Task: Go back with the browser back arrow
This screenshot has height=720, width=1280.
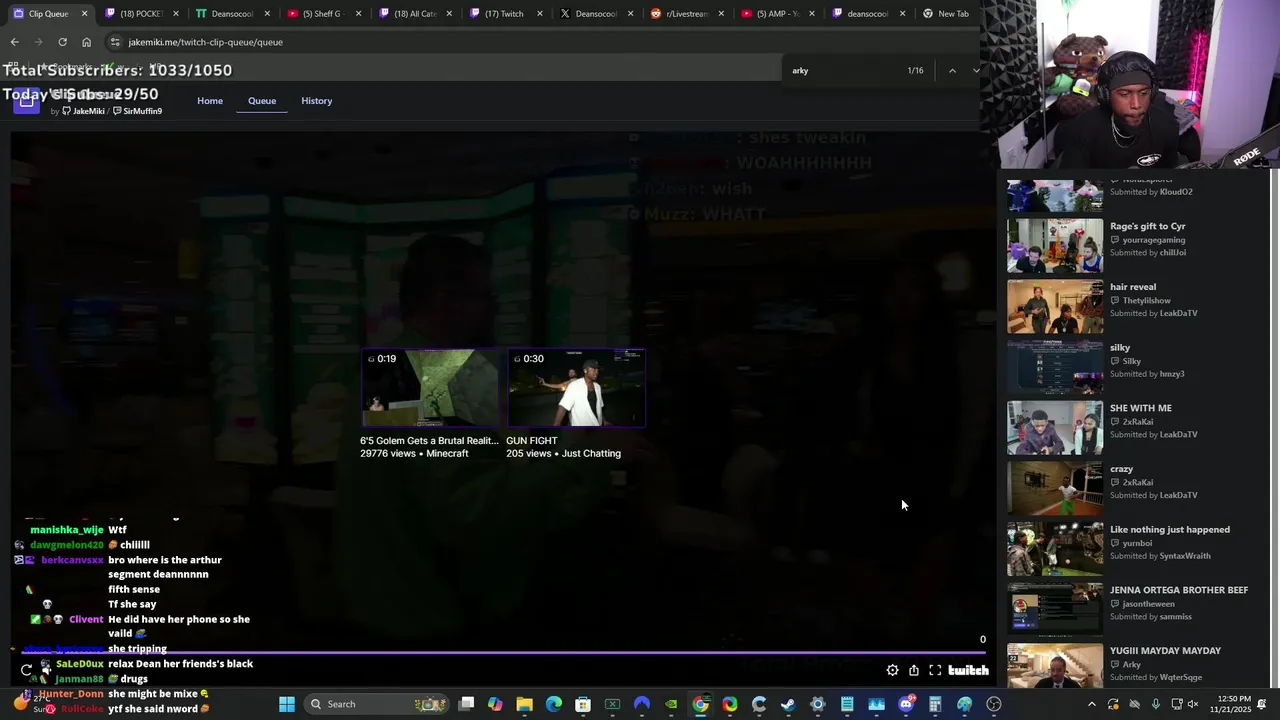Action: [x=14, y=42]
